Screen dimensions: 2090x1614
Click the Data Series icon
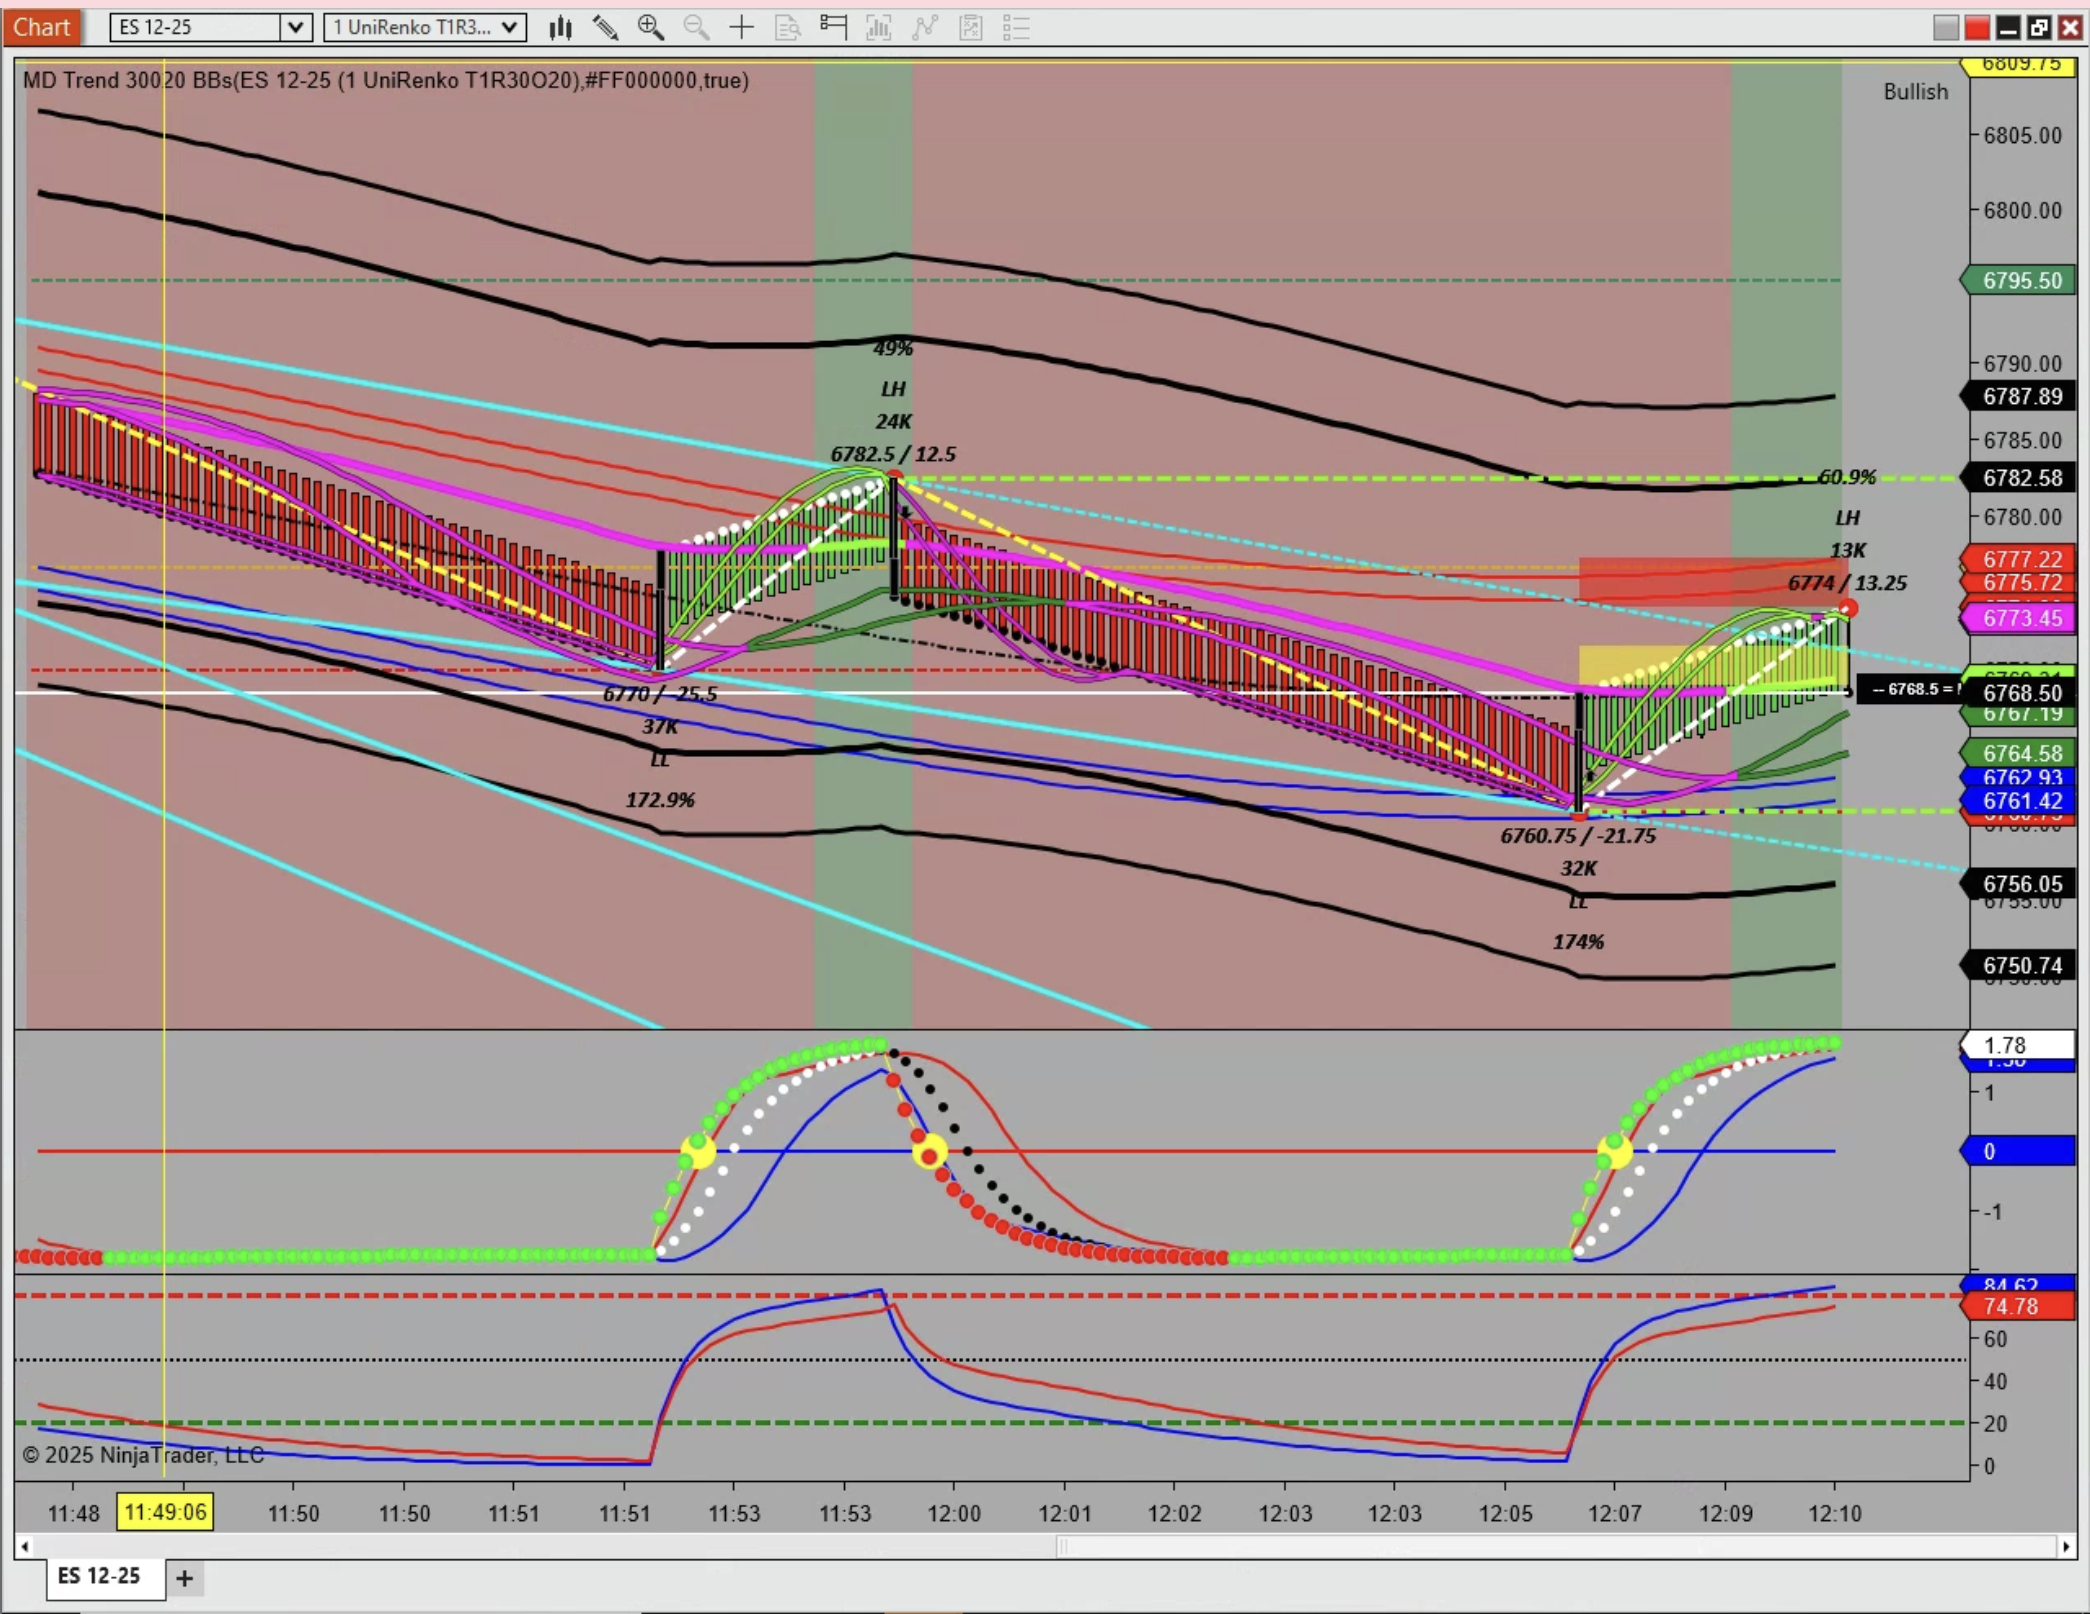tap(879, 28)
